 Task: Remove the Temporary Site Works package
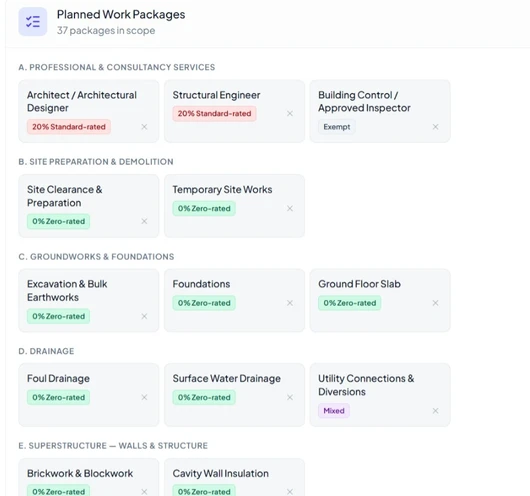click(x=290, y=208)
